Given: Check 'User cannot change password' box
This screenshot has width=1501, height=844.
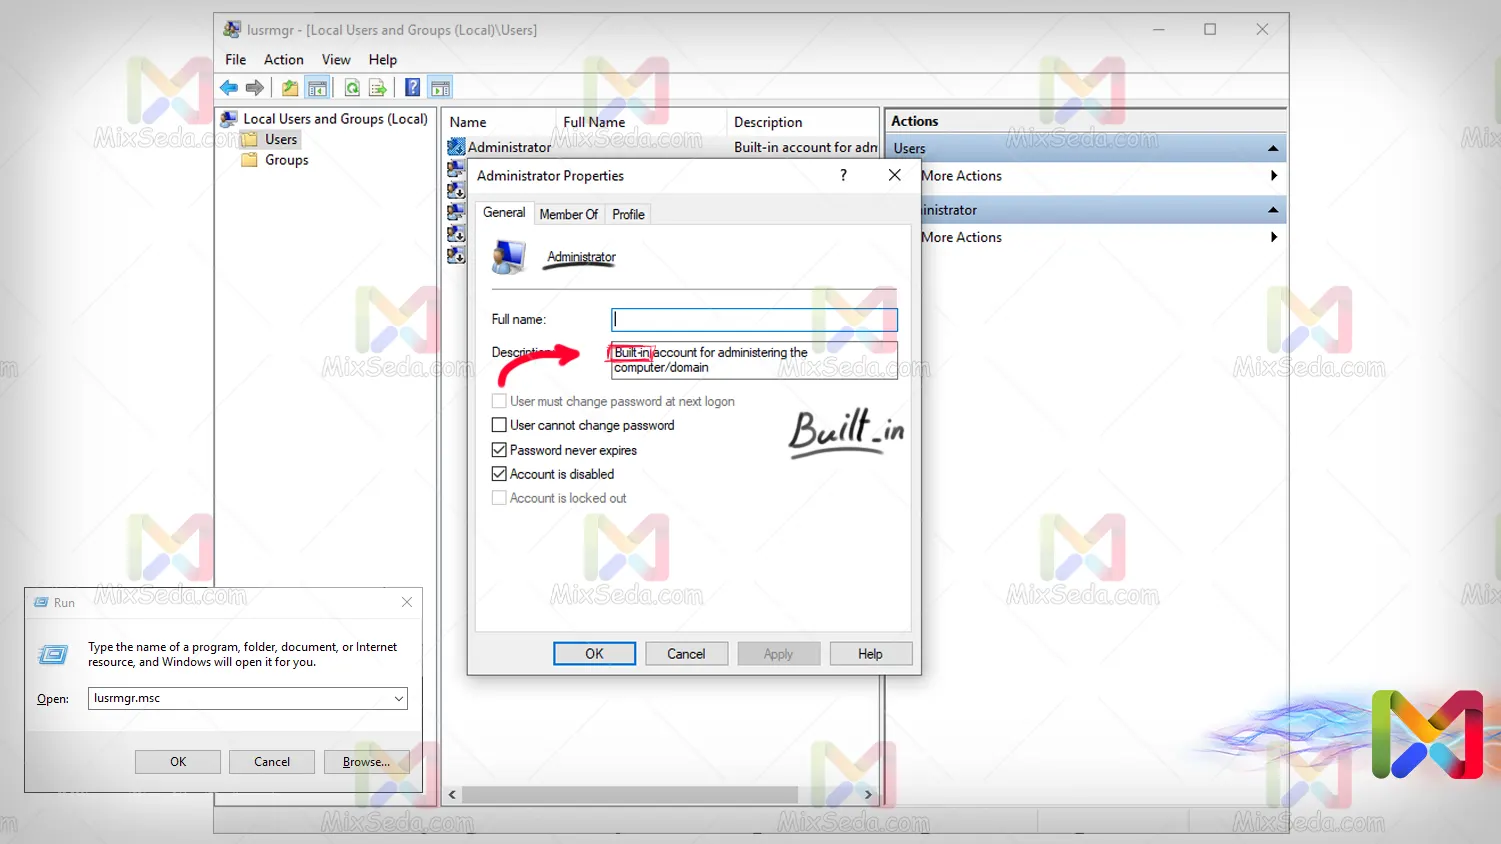Looking at the screenshot, I should click(x=499, y=425).
